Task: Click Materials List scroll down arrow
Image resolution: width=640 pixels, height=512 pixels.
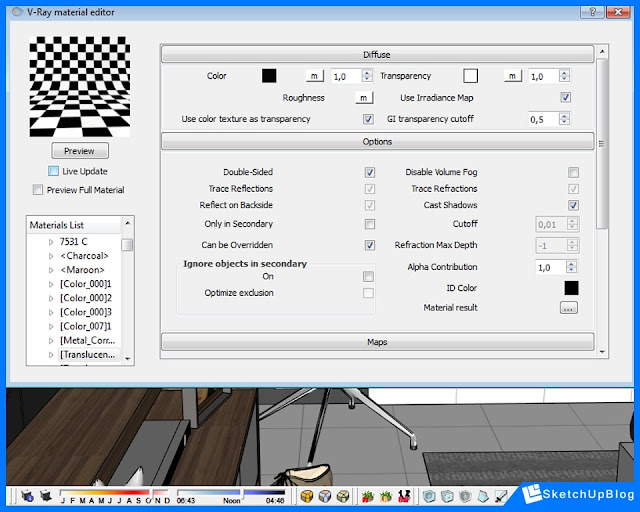Action: [x=128, y=359]
